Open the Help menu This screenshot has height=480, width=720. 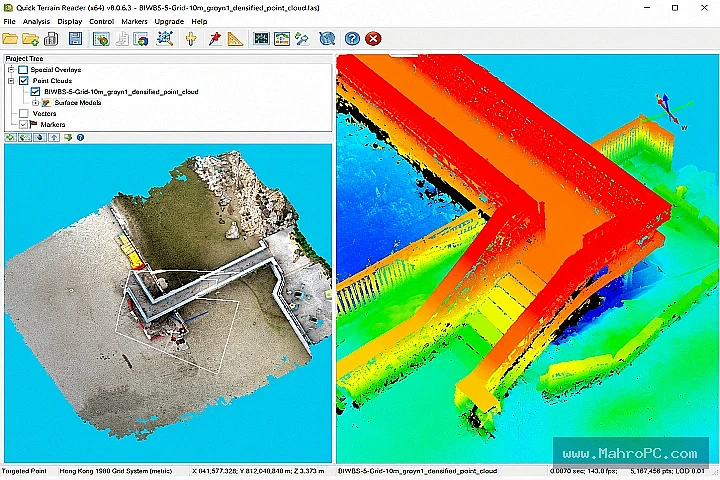199,22
